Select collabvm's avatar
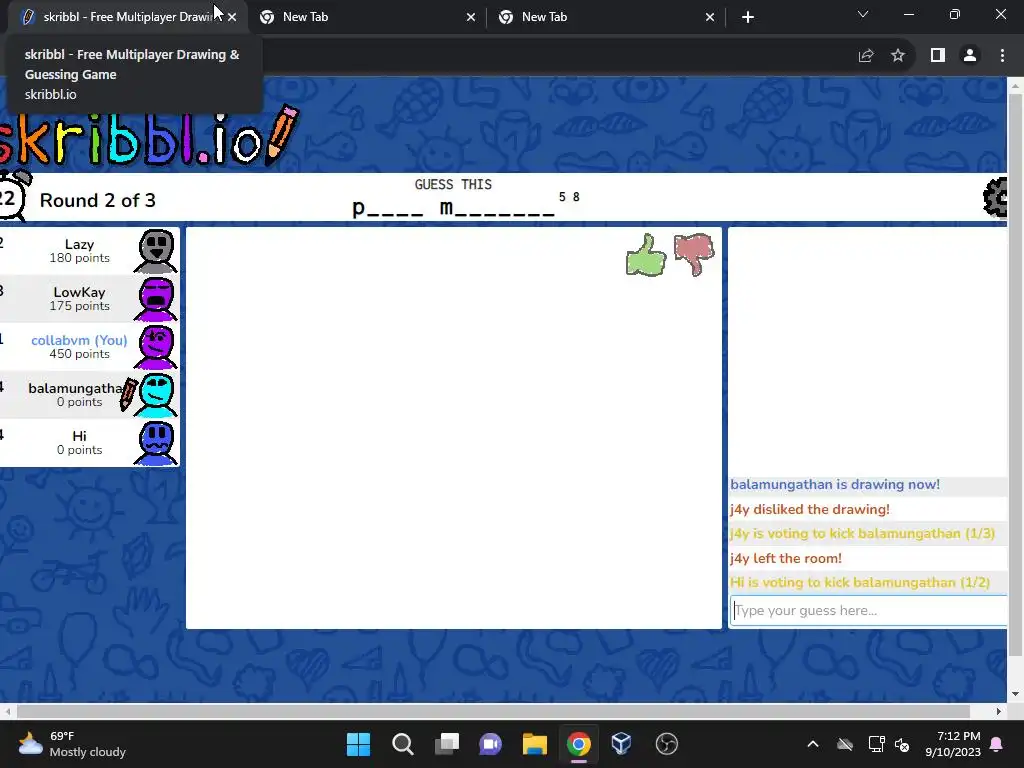 coord(155,347)
